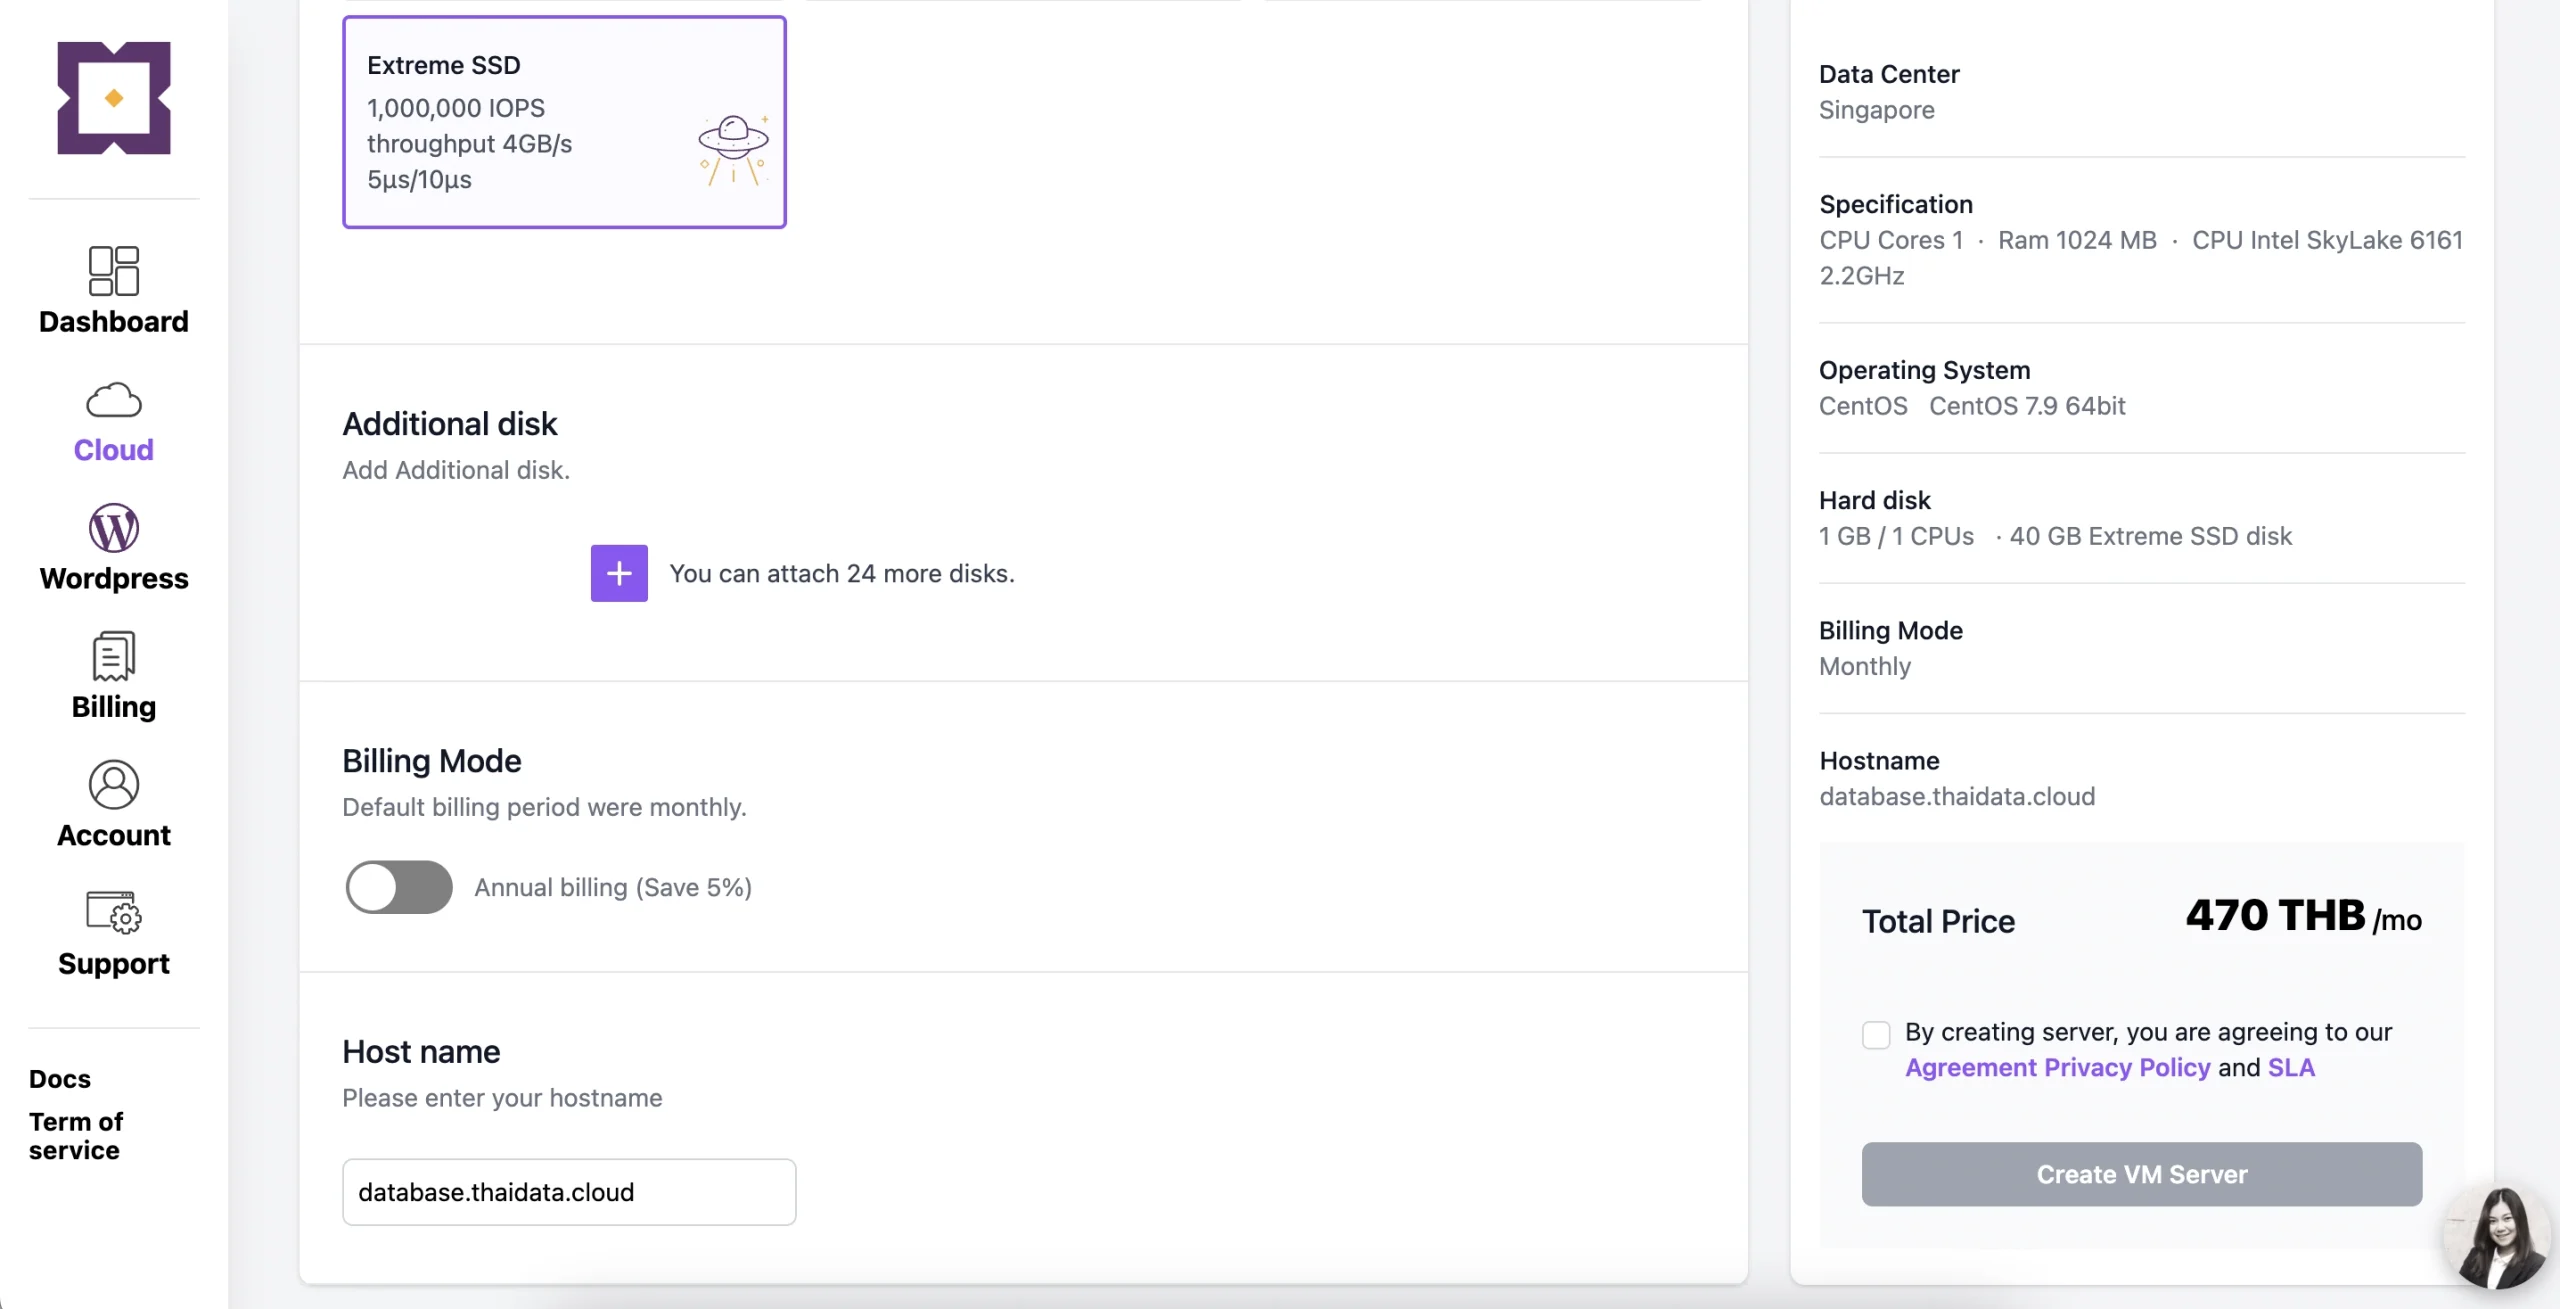Click the Monthly billing mode value
2560x1309 pixels.
1864,667
